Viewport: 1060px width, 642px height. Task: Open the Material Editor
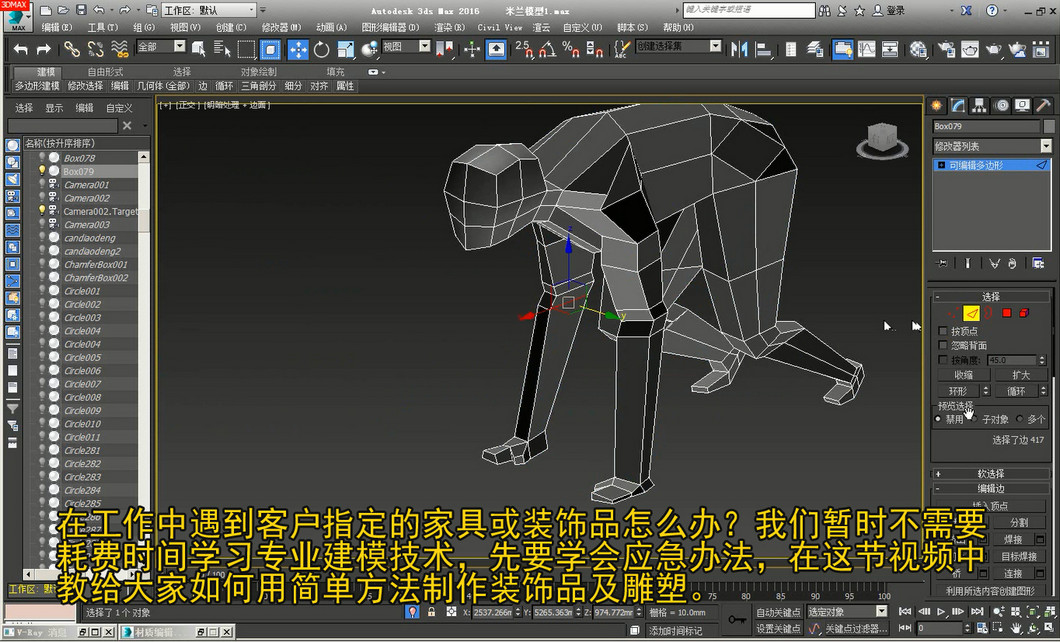point(918,49)
